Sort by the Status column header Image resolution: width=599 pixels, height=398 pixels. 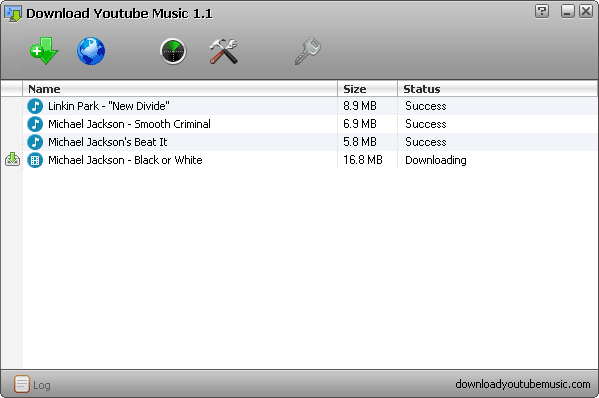498,89
